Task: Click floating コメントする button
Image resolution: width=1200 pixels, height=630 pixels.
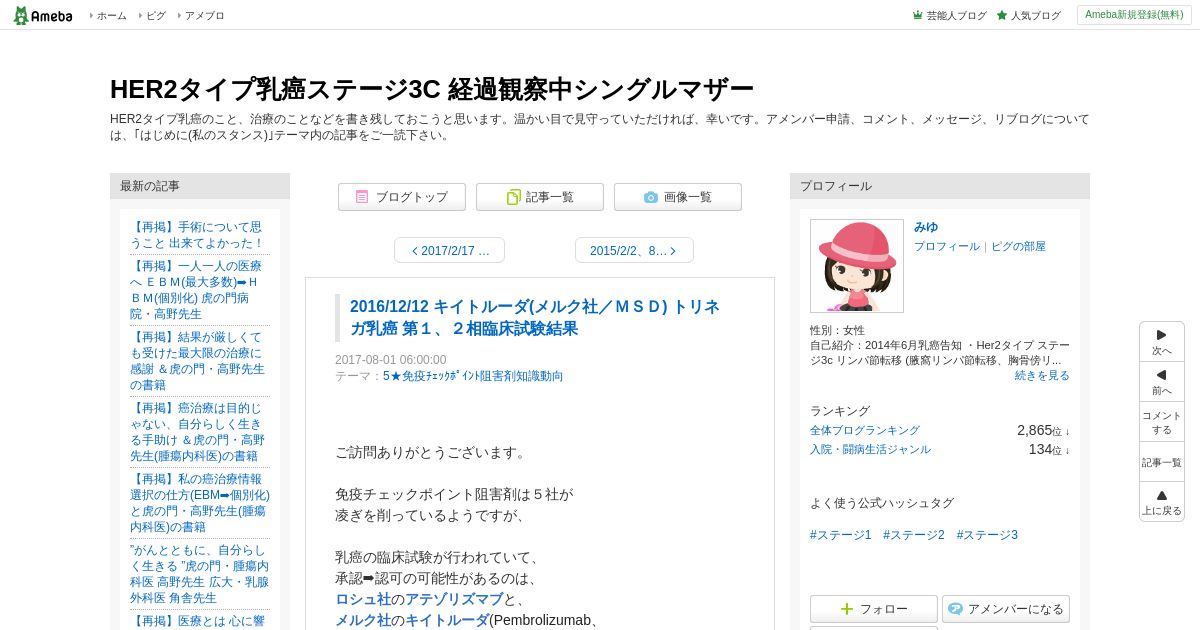Action: pyautogui.click(x=1162, y=422)
